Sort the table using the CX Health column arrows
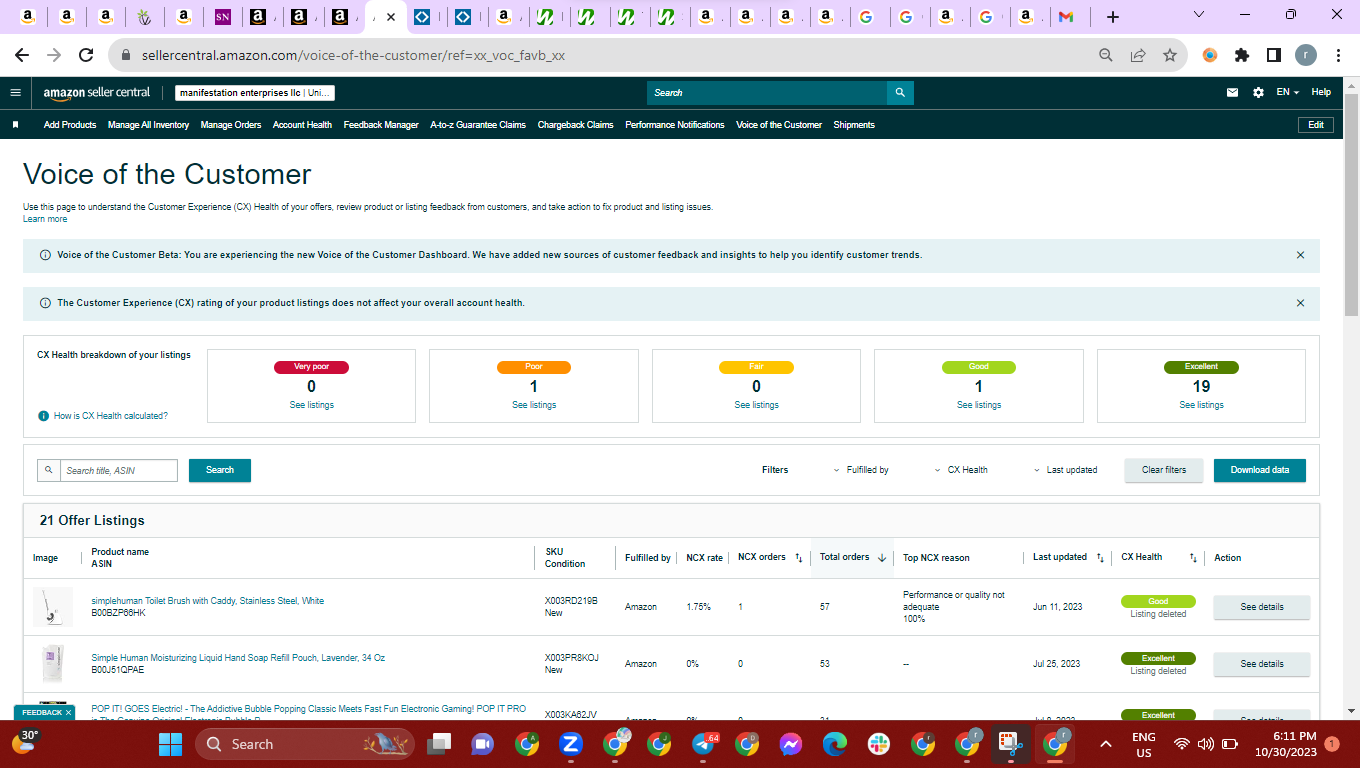 click(1193, 558)
